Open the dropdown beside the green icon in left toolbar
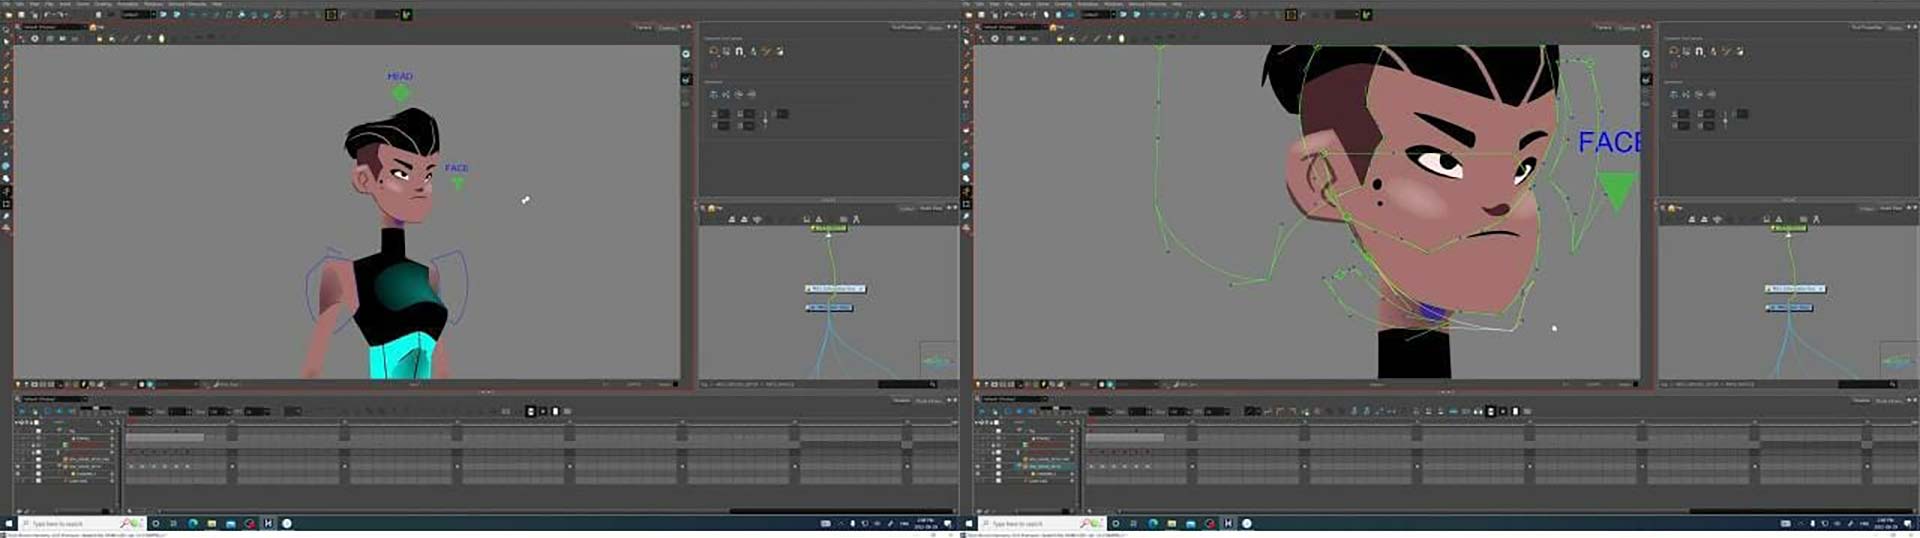 click(387, 15)
